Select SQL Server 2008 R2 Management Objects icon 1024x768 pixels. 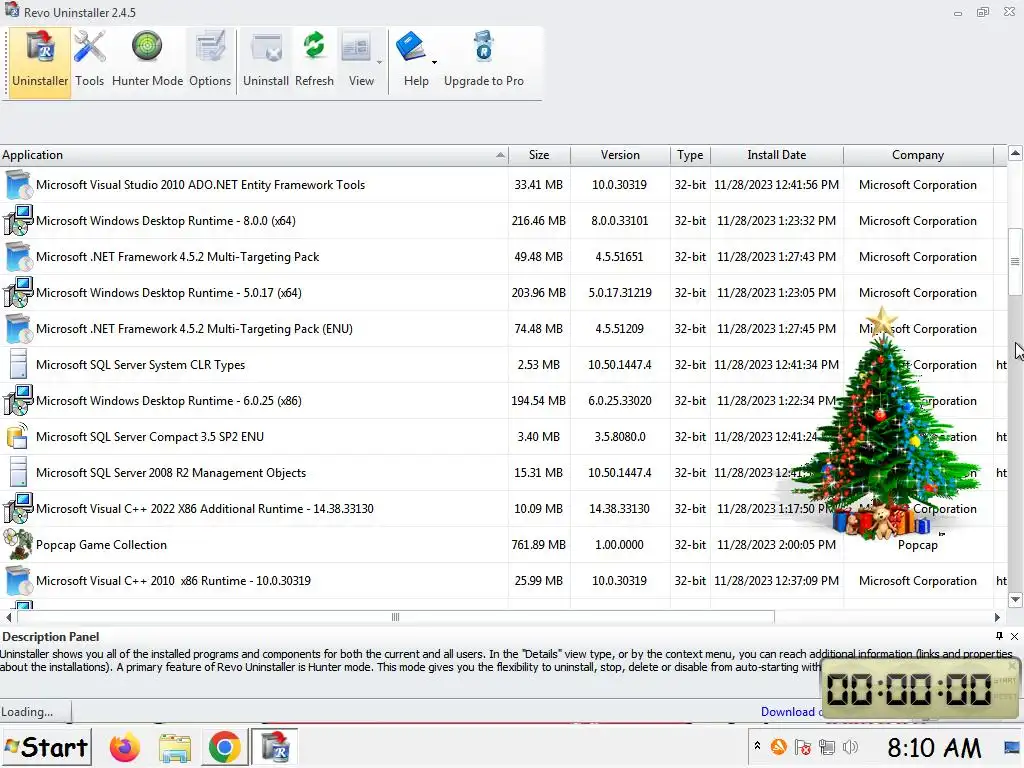point(18,472)
